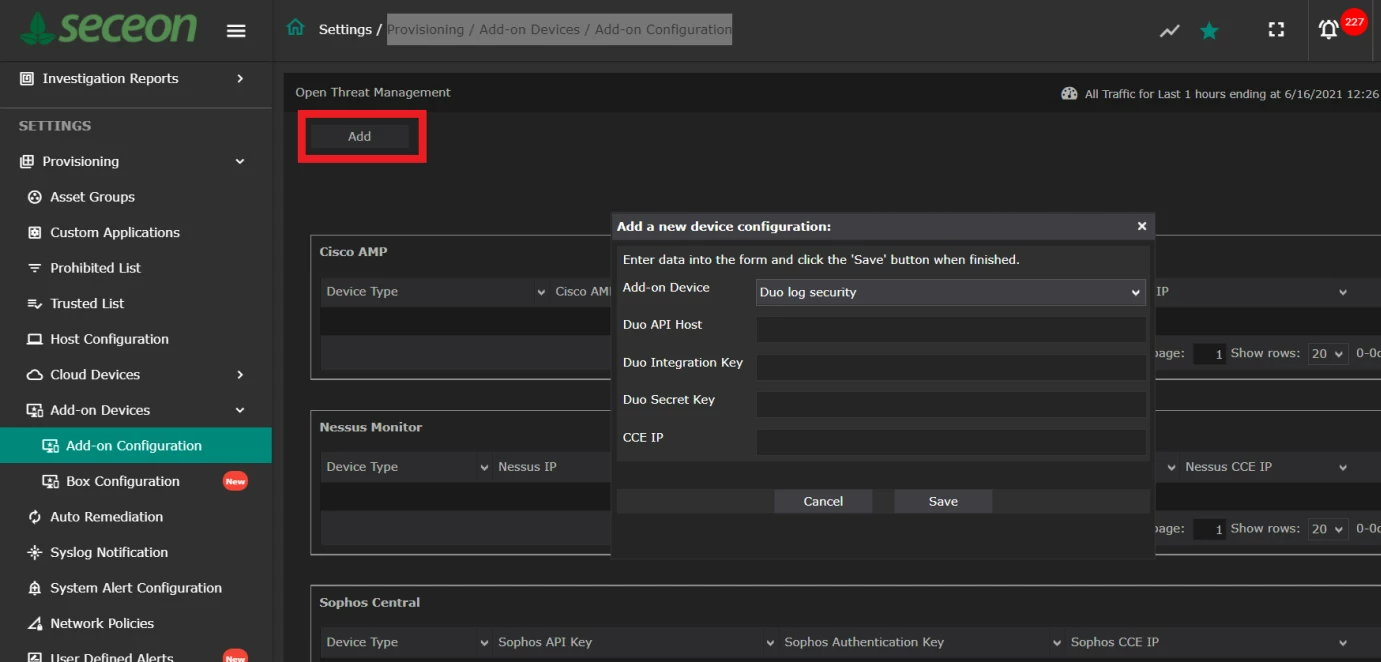Open System Alert Configuration
Image resolution: width=1381 pixels, height=662 pixels.
pyautogui.click(x=134, y=588)
